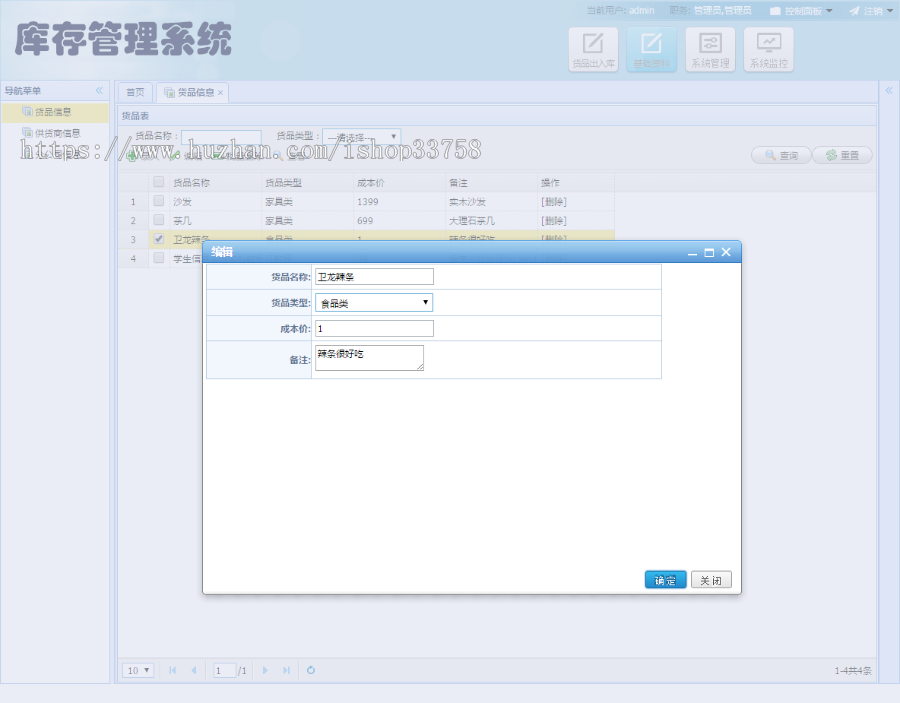Open the 系统监控 module icon
The image size is (900, 703).
click(x=768, y=48)
